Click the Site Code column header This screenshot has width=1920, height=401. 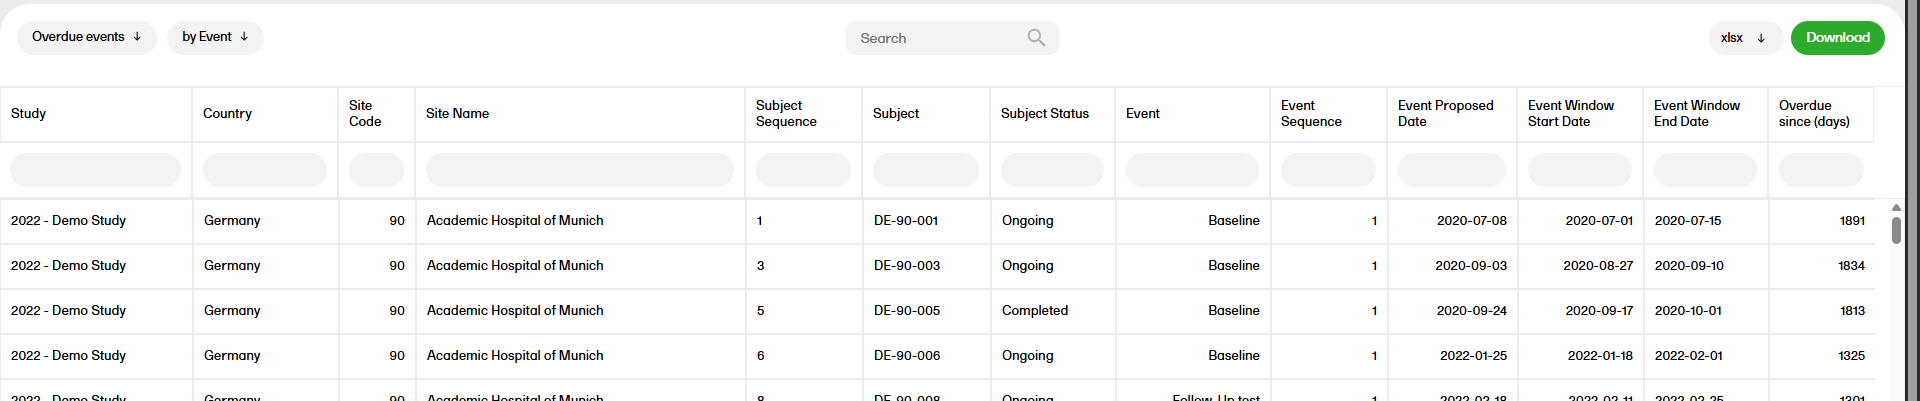[x=365, y=113]
